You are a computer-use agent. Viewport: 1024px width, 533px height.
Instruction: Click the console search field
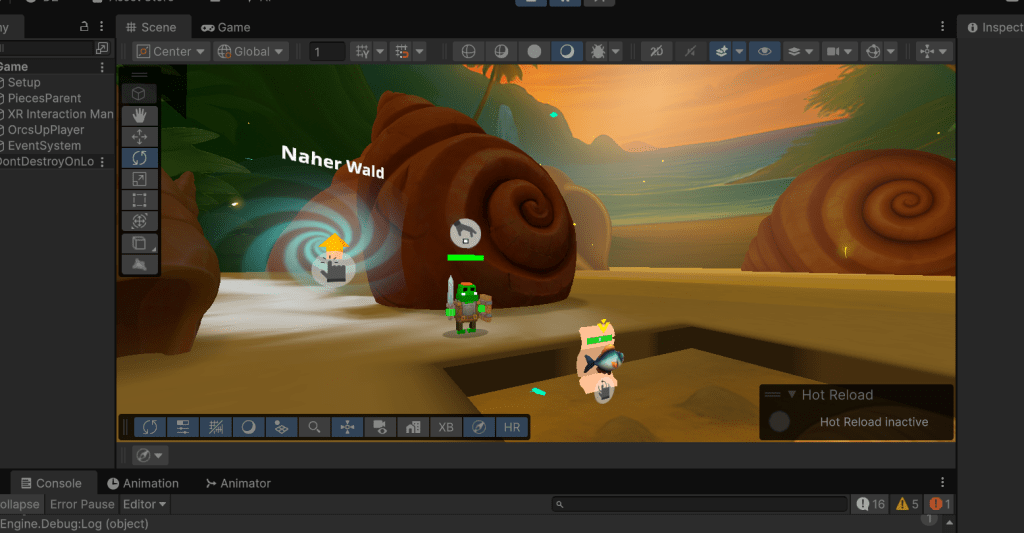click(698, 504)
